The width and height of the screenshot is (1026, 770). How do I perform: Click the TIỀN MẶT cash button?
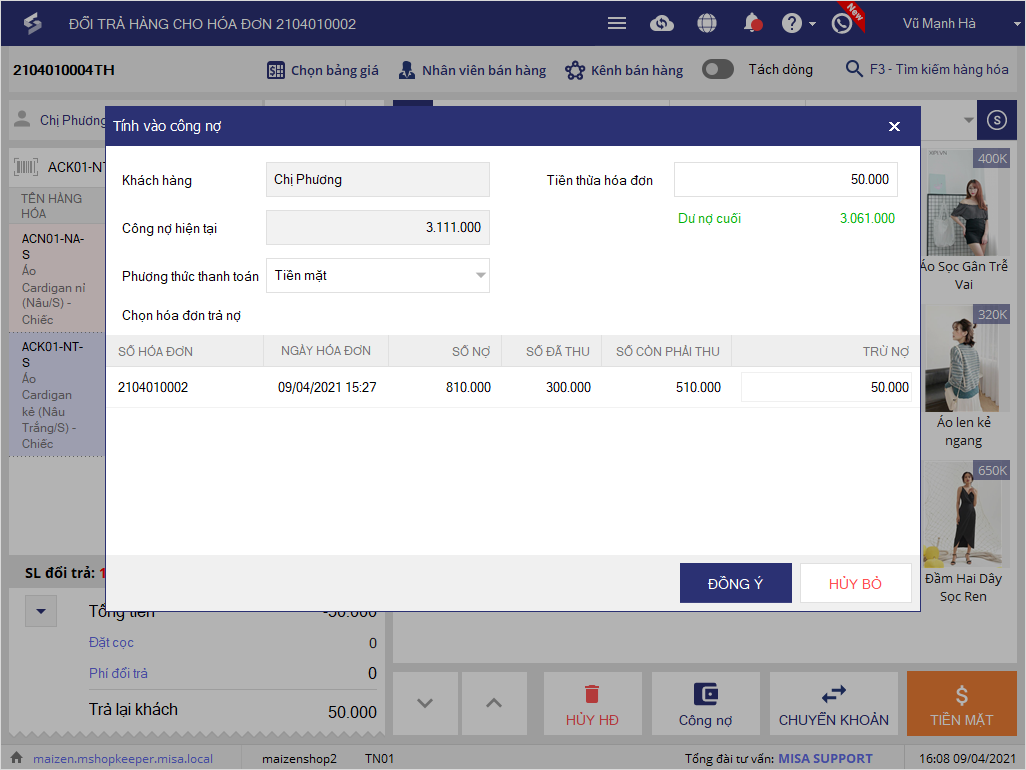961,703
